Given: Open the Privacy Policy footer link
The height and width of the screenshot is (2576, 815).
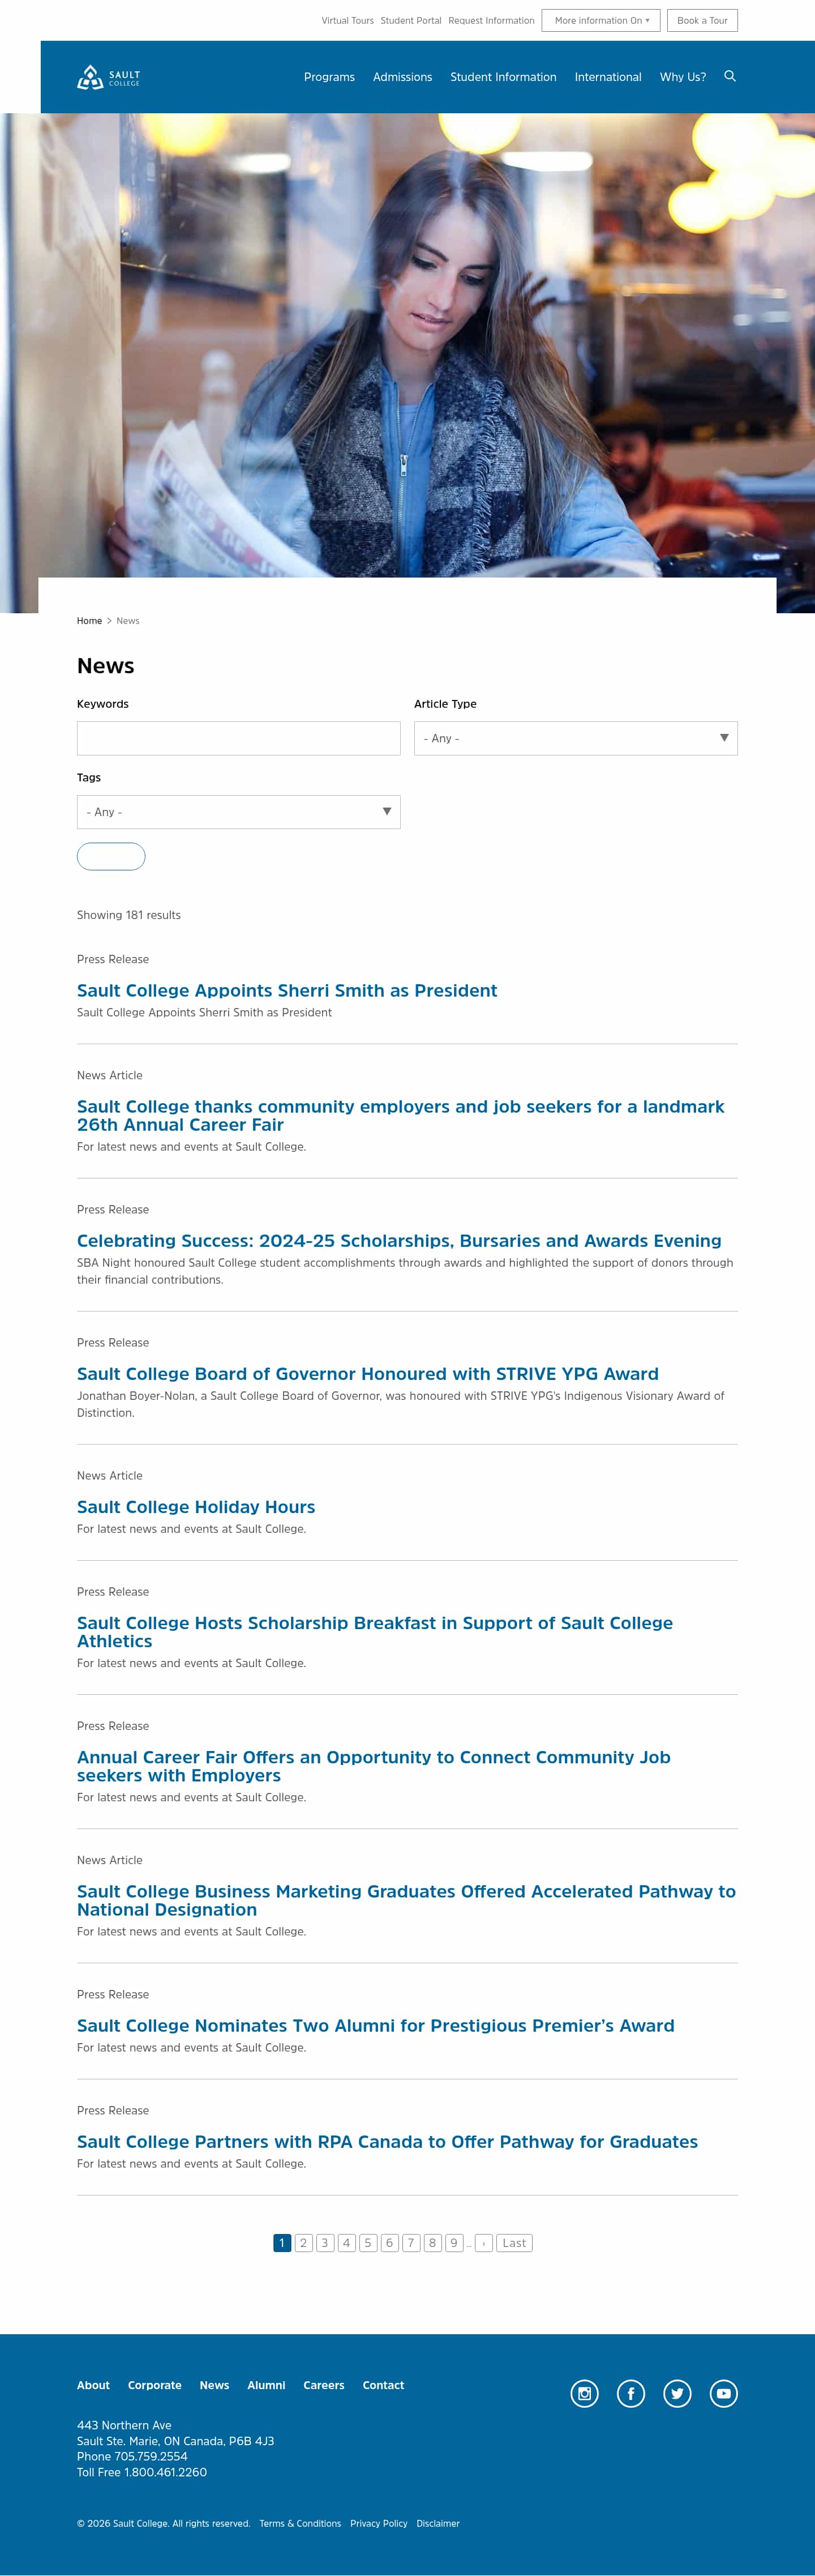Looking at the screenshot, I should click(x=379, y=2523).
